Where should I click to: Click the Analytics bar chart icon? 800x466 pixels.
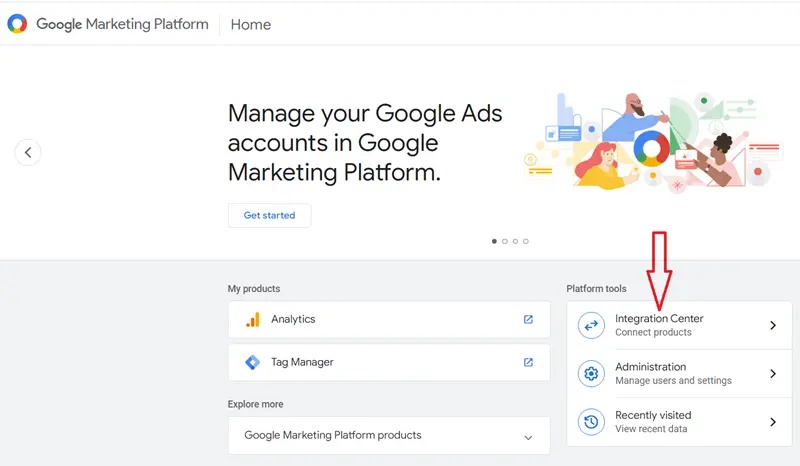(253, 320)
